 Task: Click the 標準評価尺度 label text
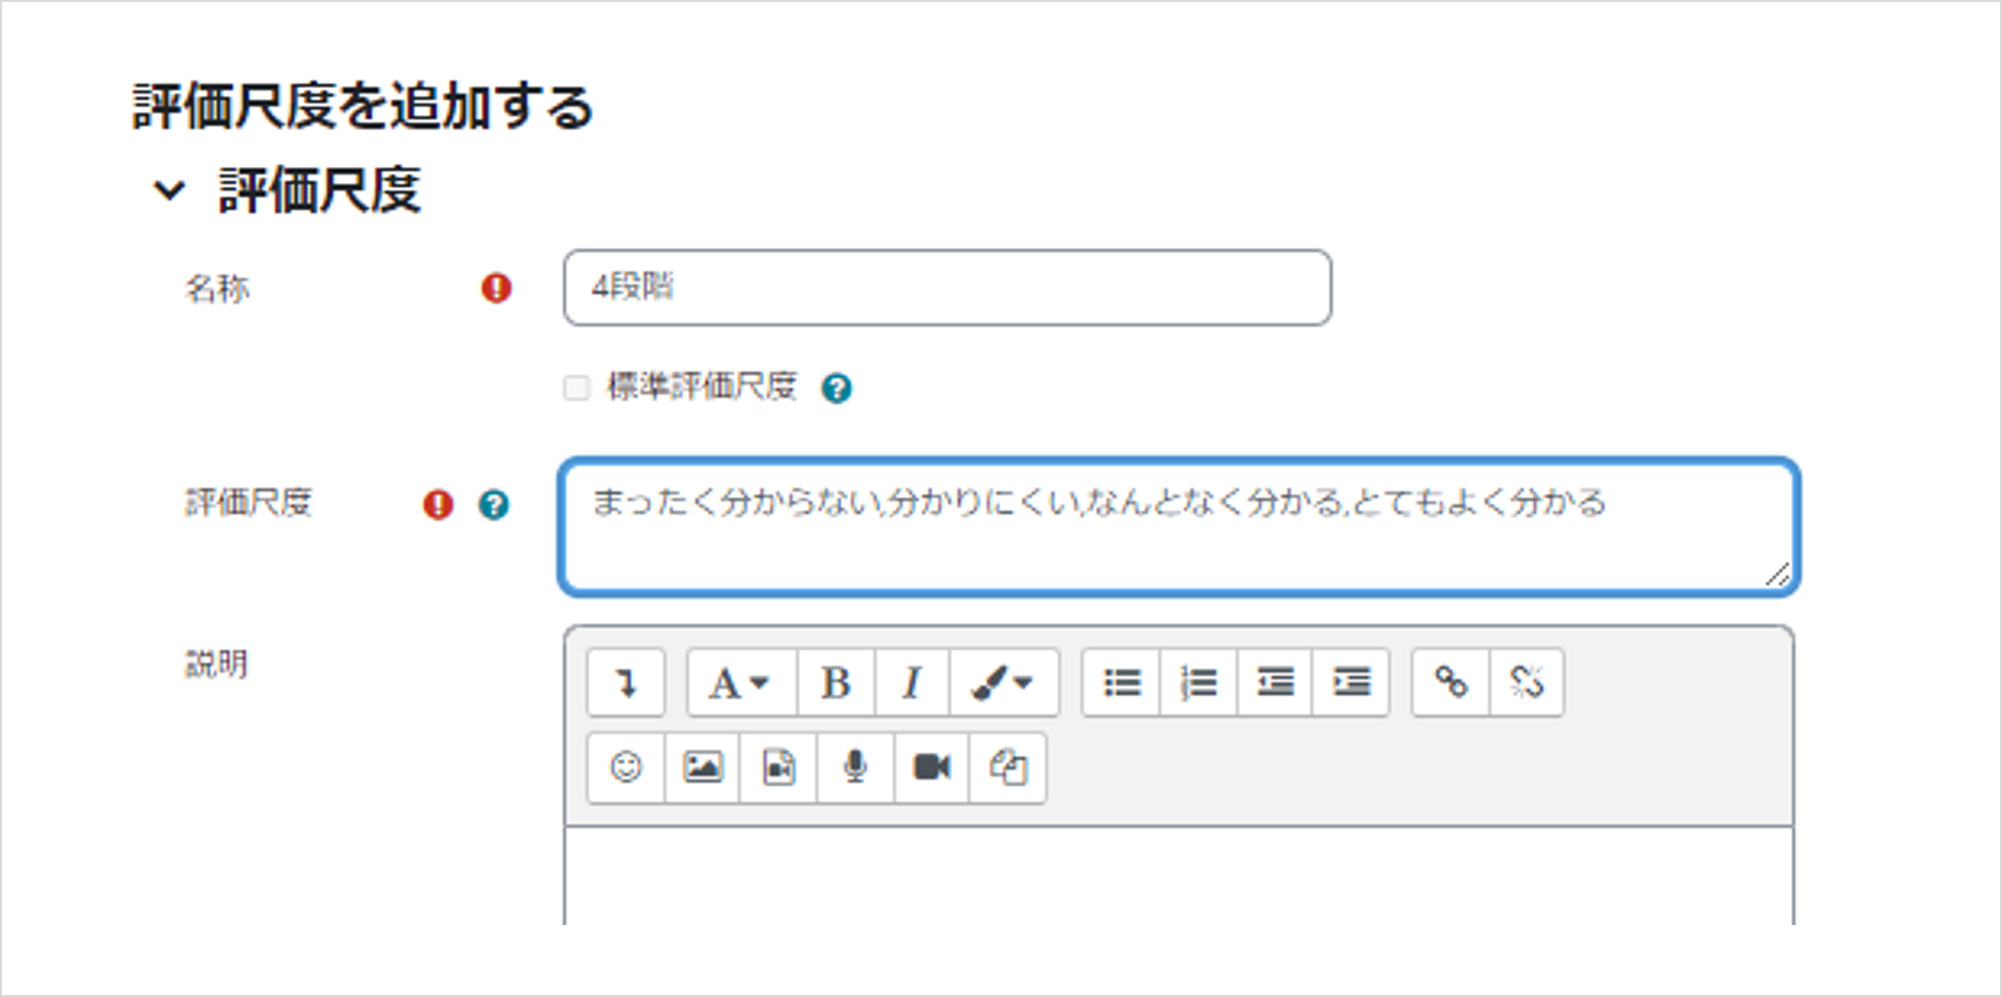click(x=702, y=386)
